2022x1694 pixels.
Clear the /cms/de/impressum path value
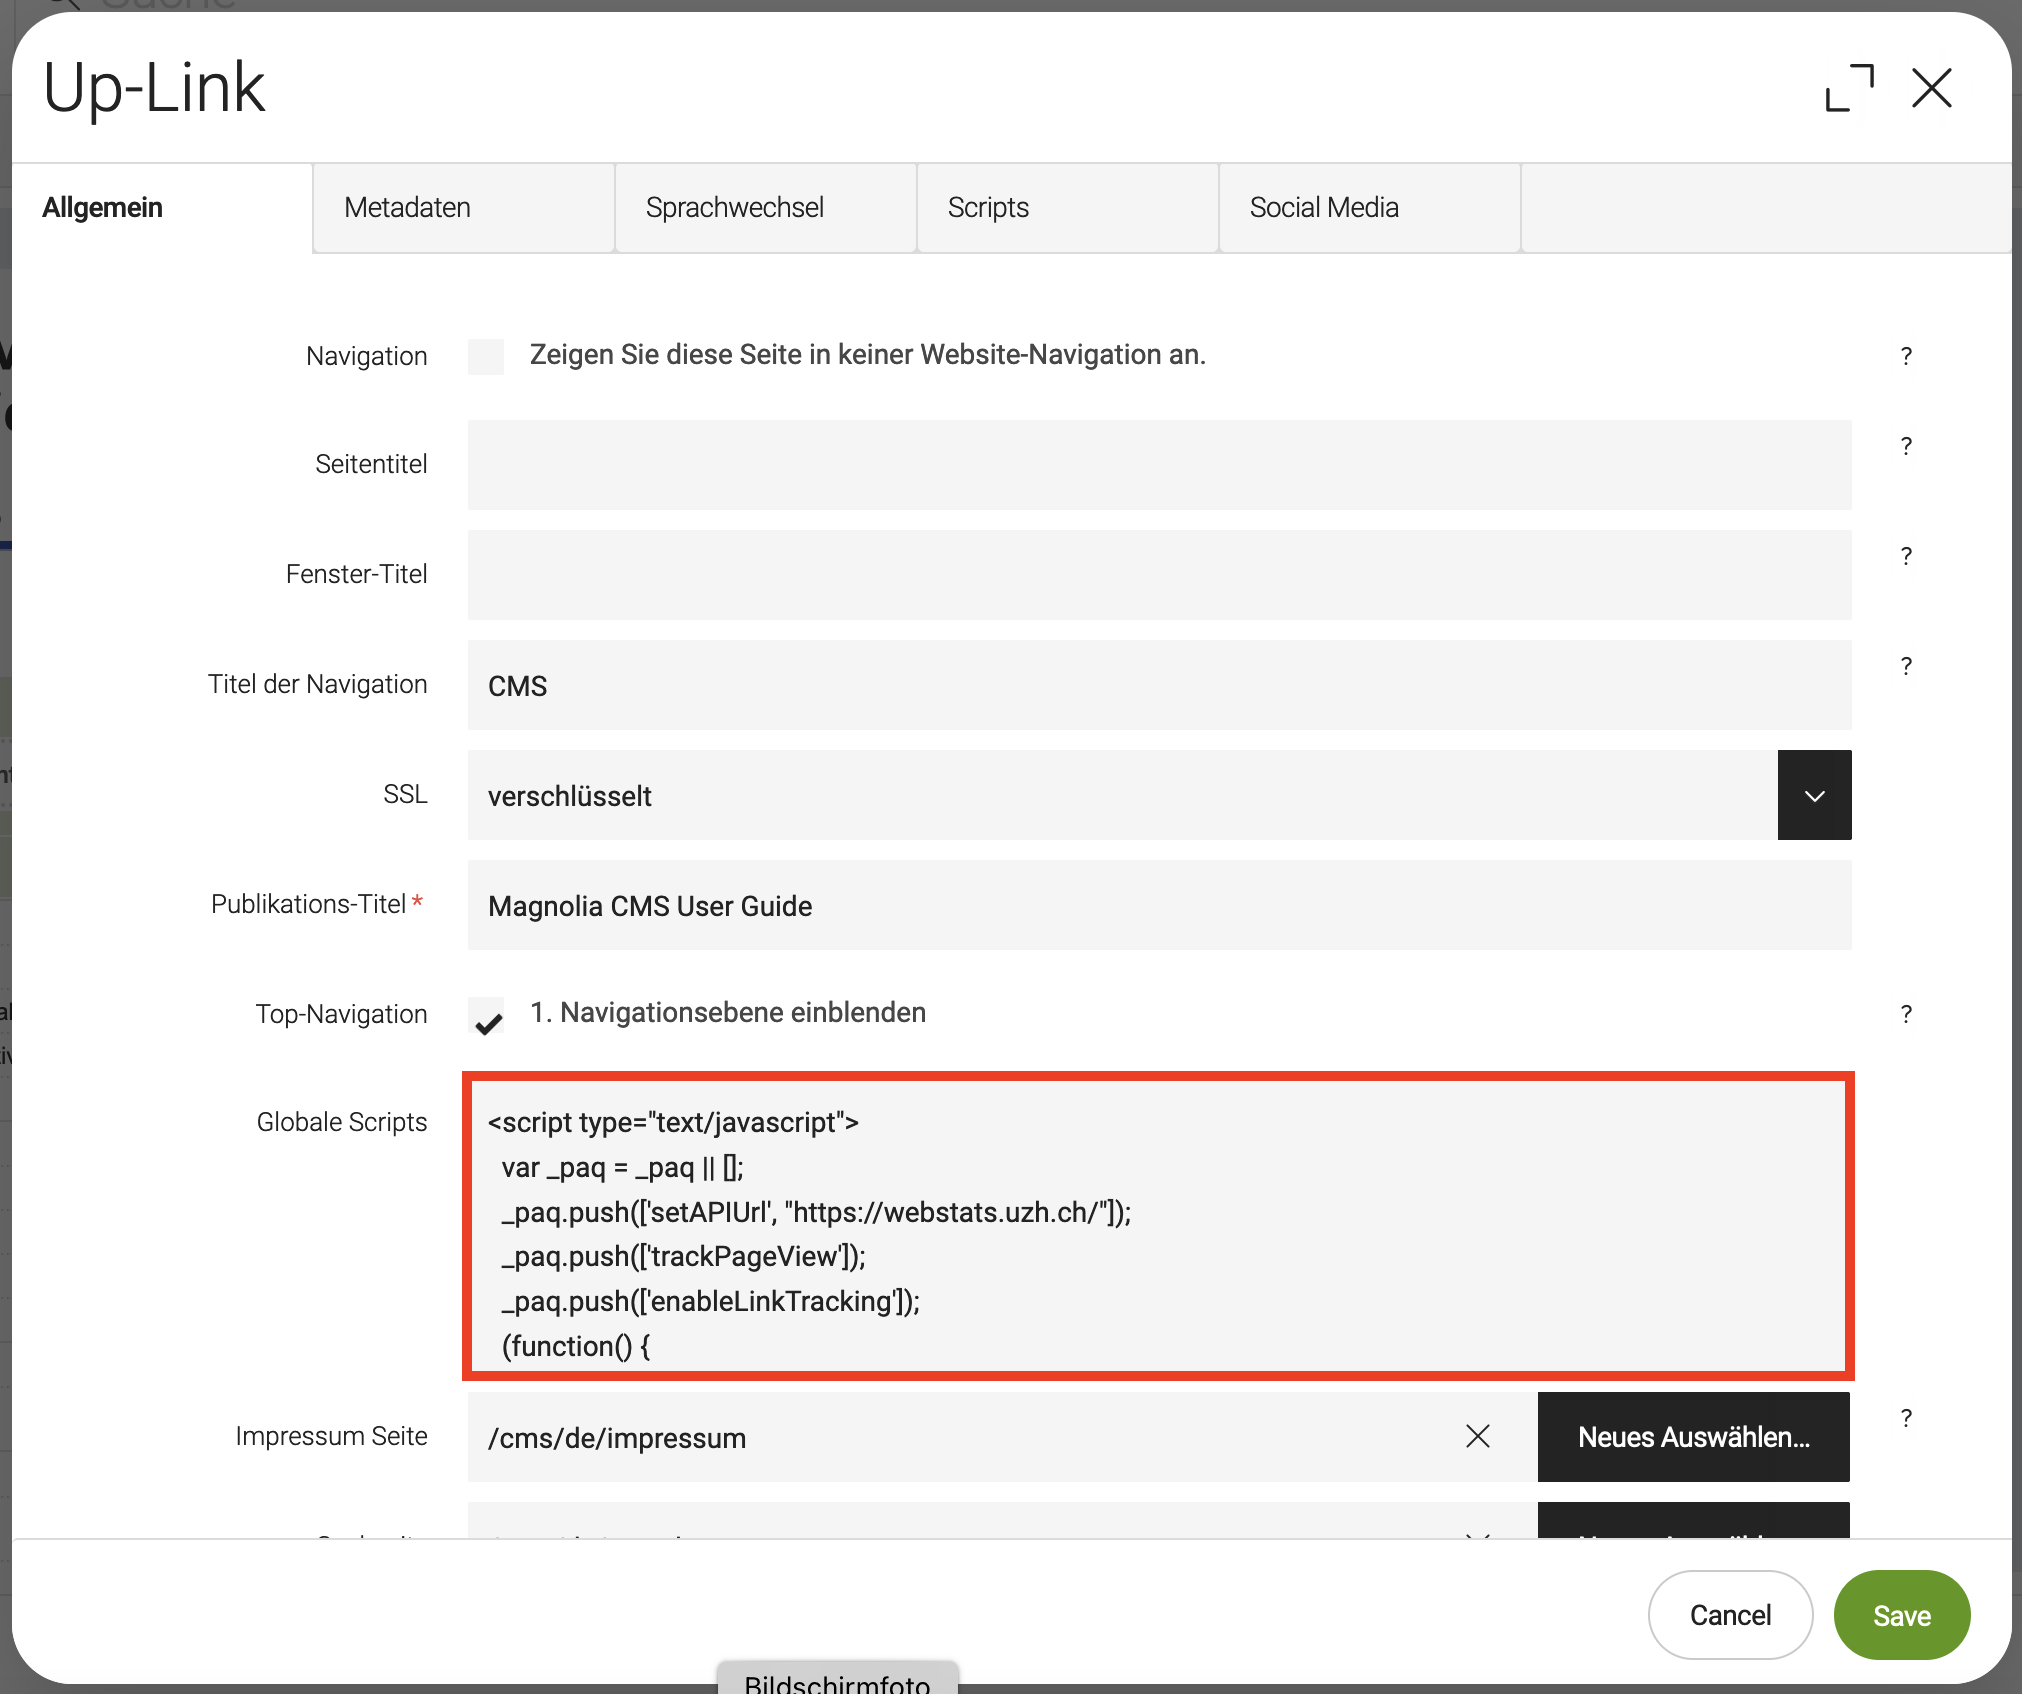(1477, 1436)
